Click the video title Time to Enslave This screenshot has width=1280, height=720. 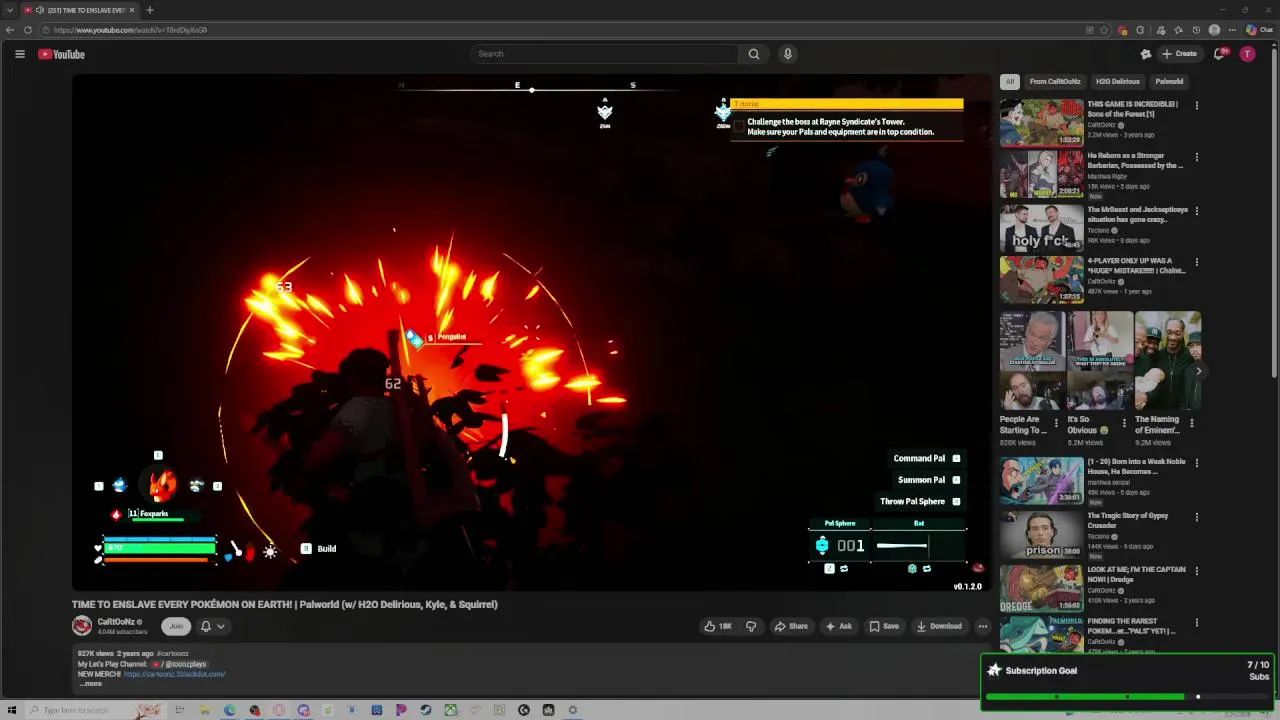pos(284,604)
